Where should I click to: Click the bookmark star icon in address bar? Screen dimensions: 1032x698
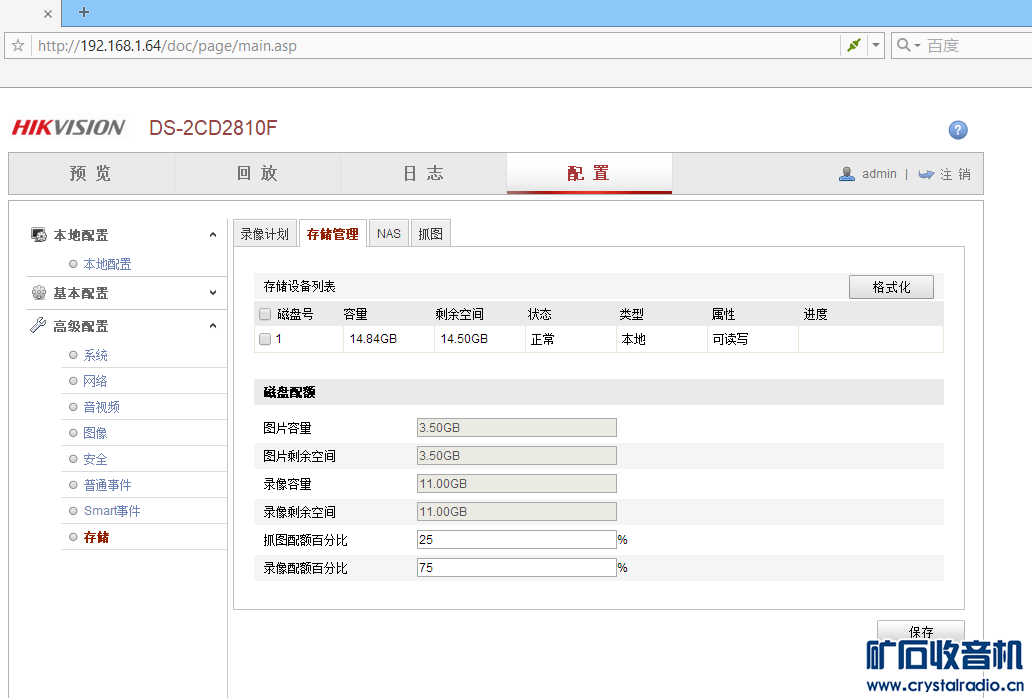18,46
